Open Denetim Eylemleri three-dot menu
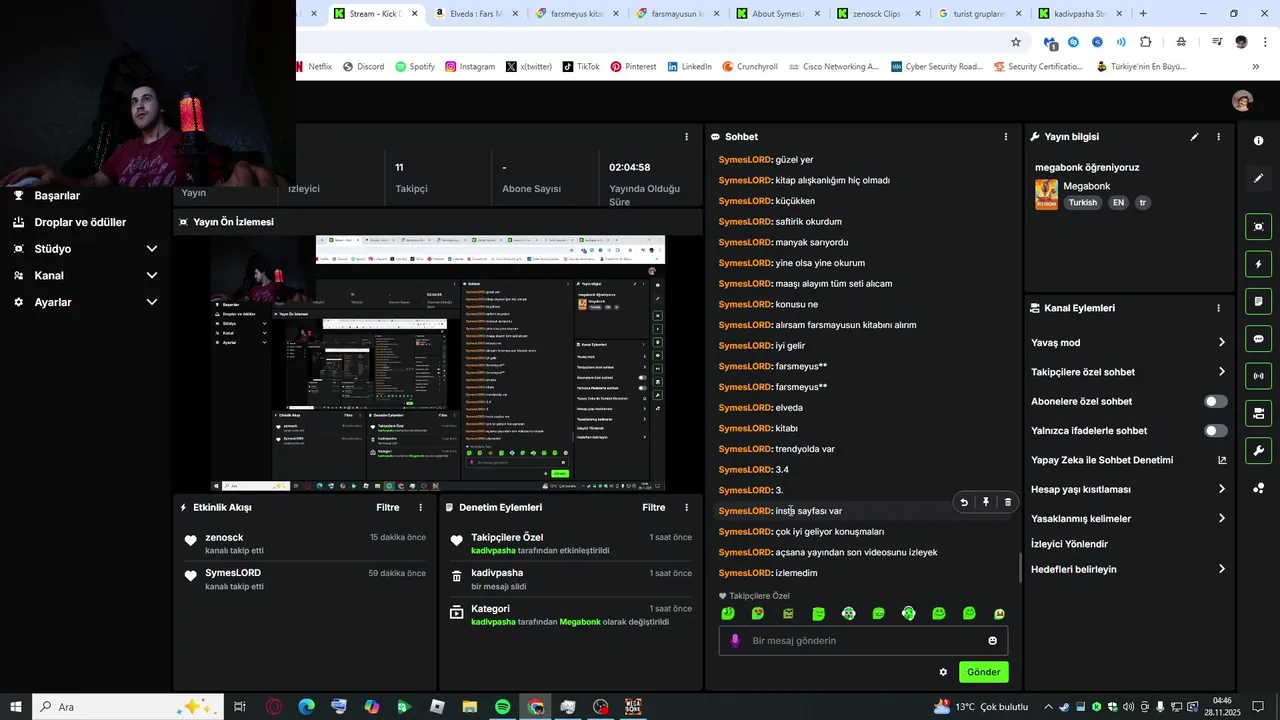This screenshot has width=1280, height=720. [686, 508]
